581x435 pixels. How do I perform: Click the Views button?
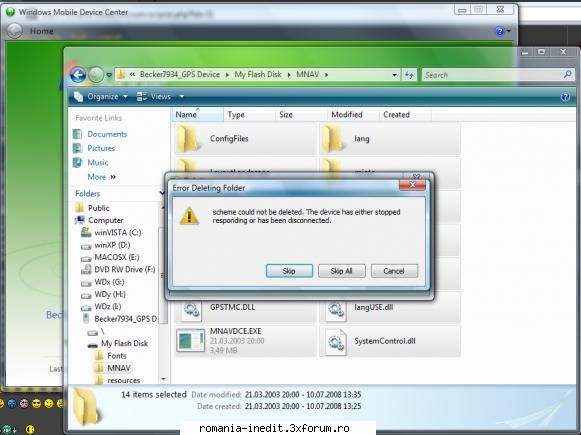tap(154, 97)
